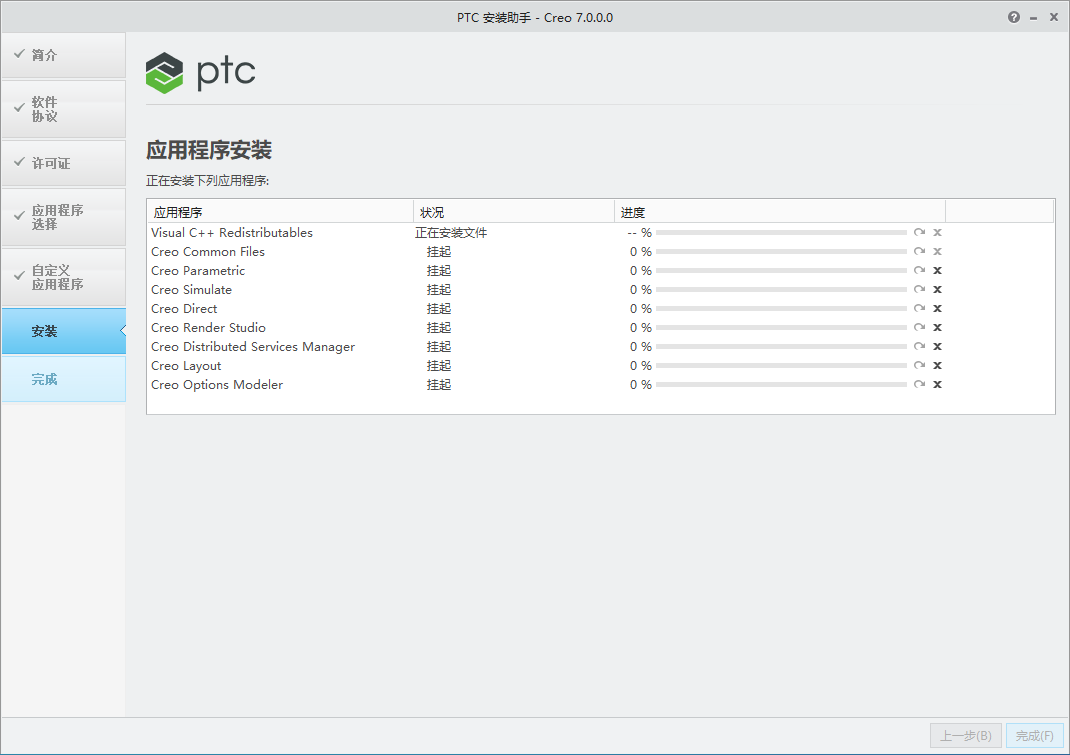The width and height of the screenshot is (1070, 755).
Task: Click retry icon for Creo Distributed Services Manager
Action: pos(919,347)
